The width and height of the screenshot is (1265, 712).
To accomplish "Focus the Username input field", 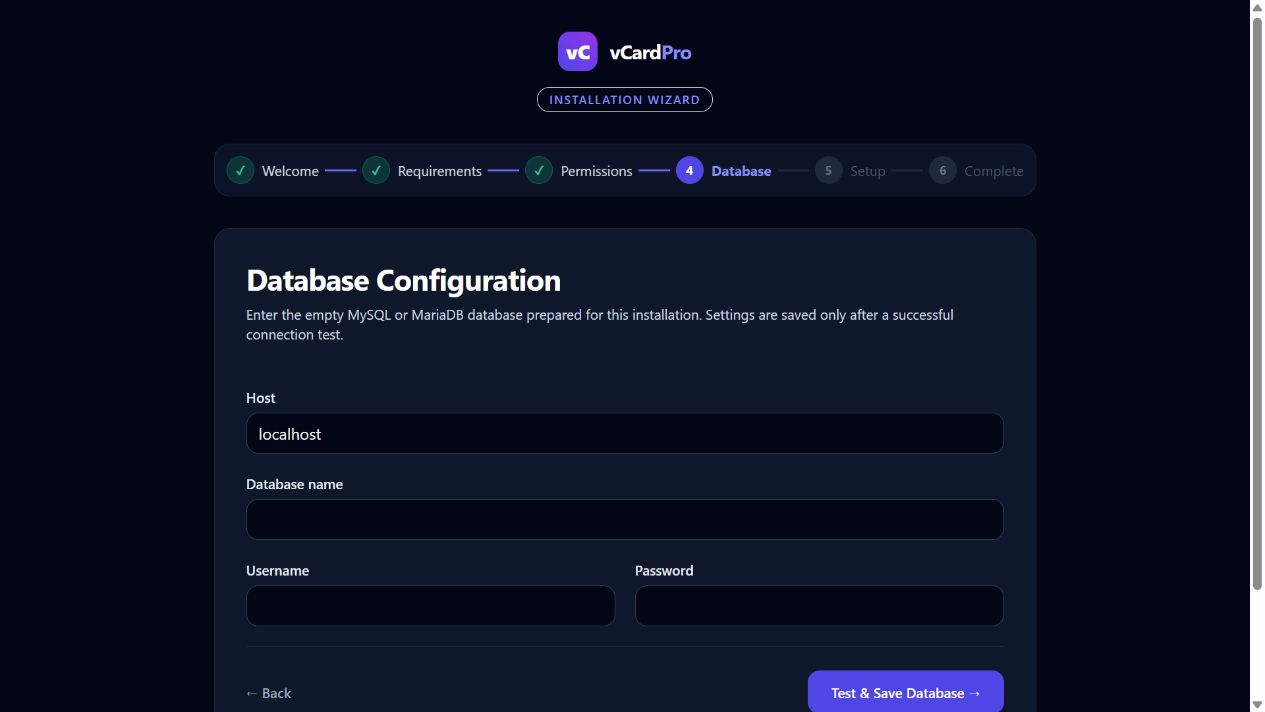I will click(431, 606).
